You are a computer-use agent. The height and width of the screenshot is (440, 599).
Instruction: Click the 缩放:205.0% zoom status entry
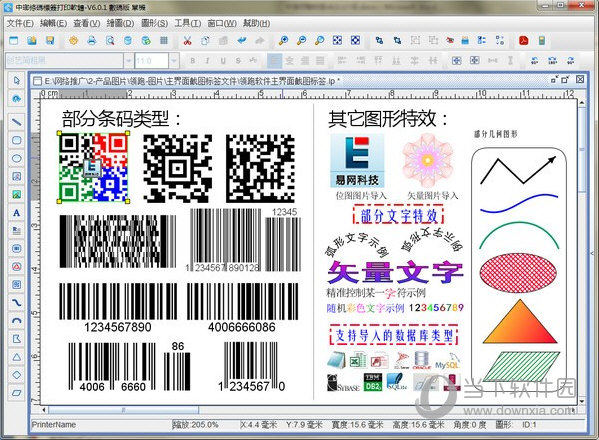(x=196, y=425)
